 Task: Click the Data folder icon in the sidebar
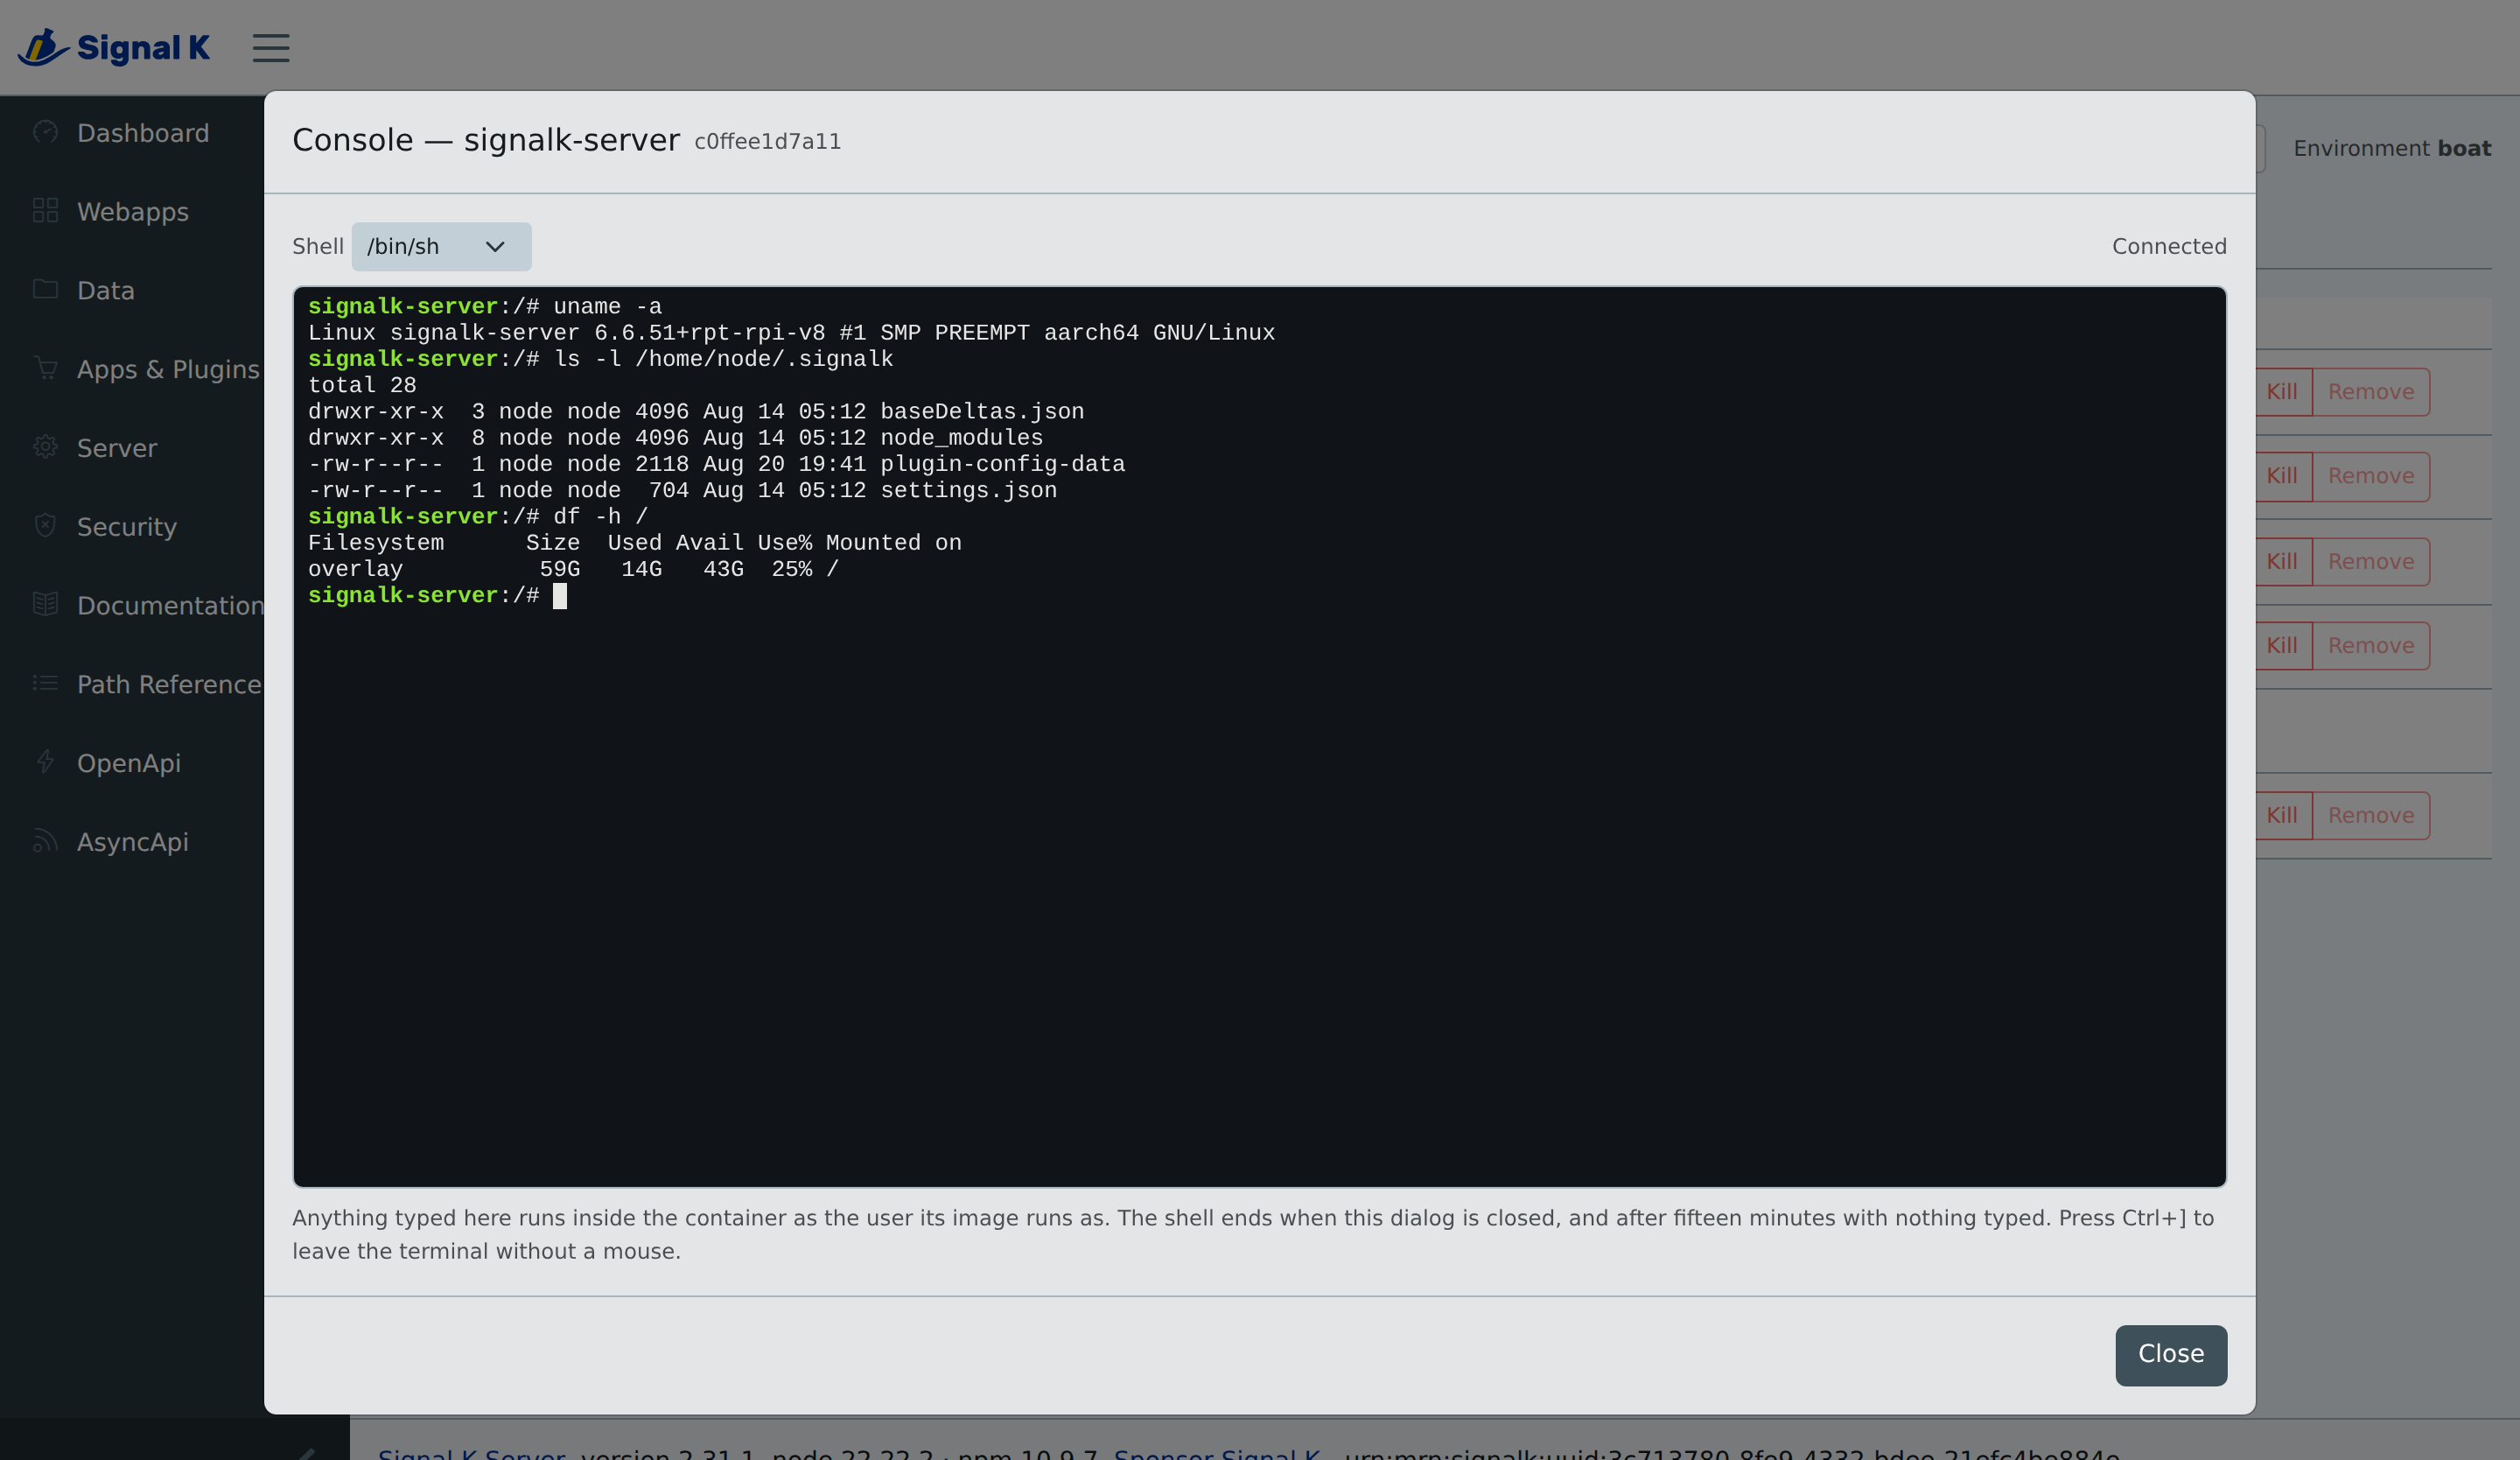(45, 289)
